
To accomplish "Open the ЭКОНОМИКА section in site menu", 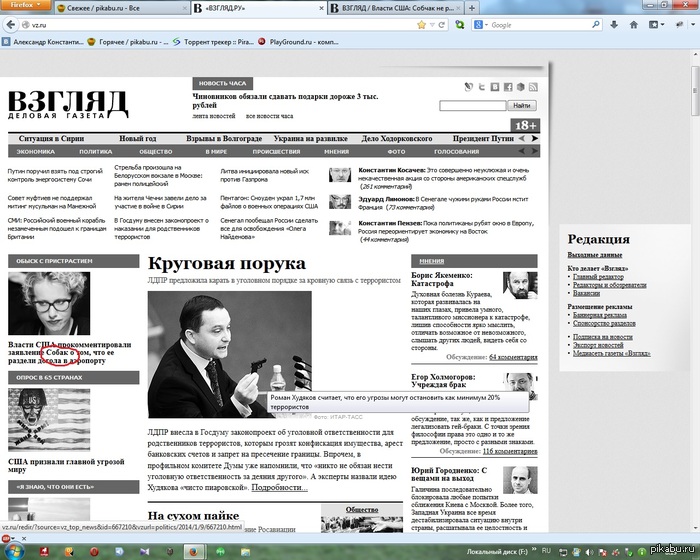I will pyautogui.click(x=35, y=151).
